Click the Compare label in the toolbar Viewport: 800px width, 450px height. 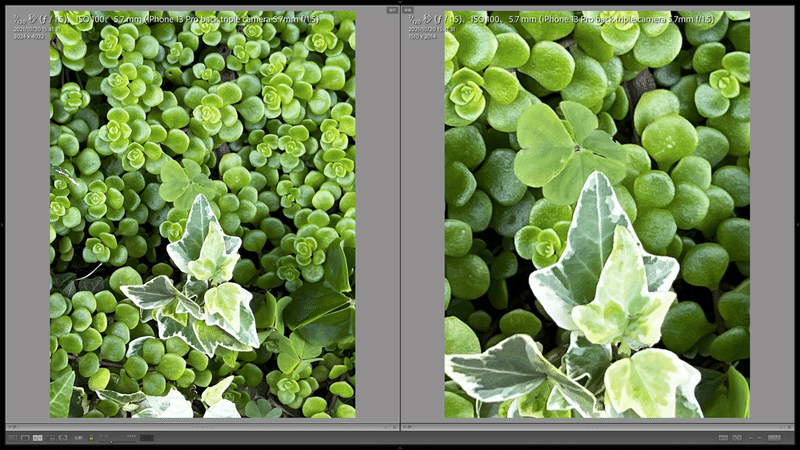pos(79,438)
